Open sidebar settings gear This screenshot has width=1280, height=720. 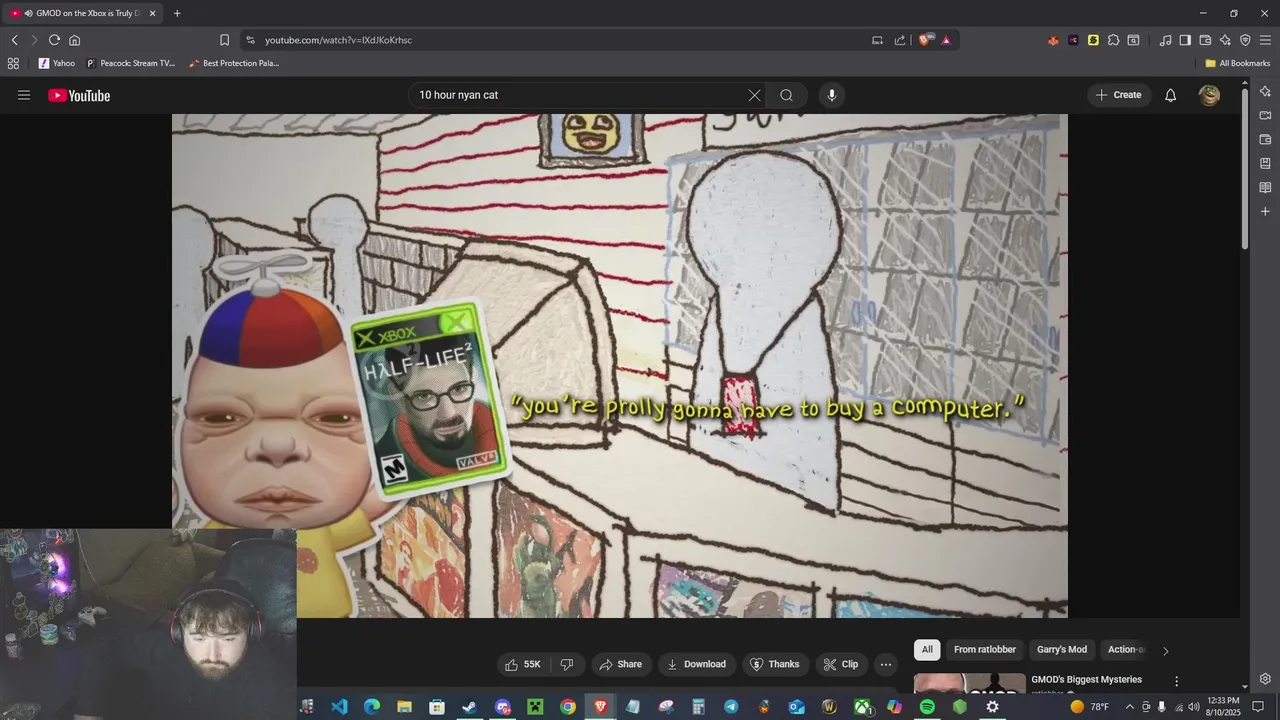click(x=1265, y=679)
